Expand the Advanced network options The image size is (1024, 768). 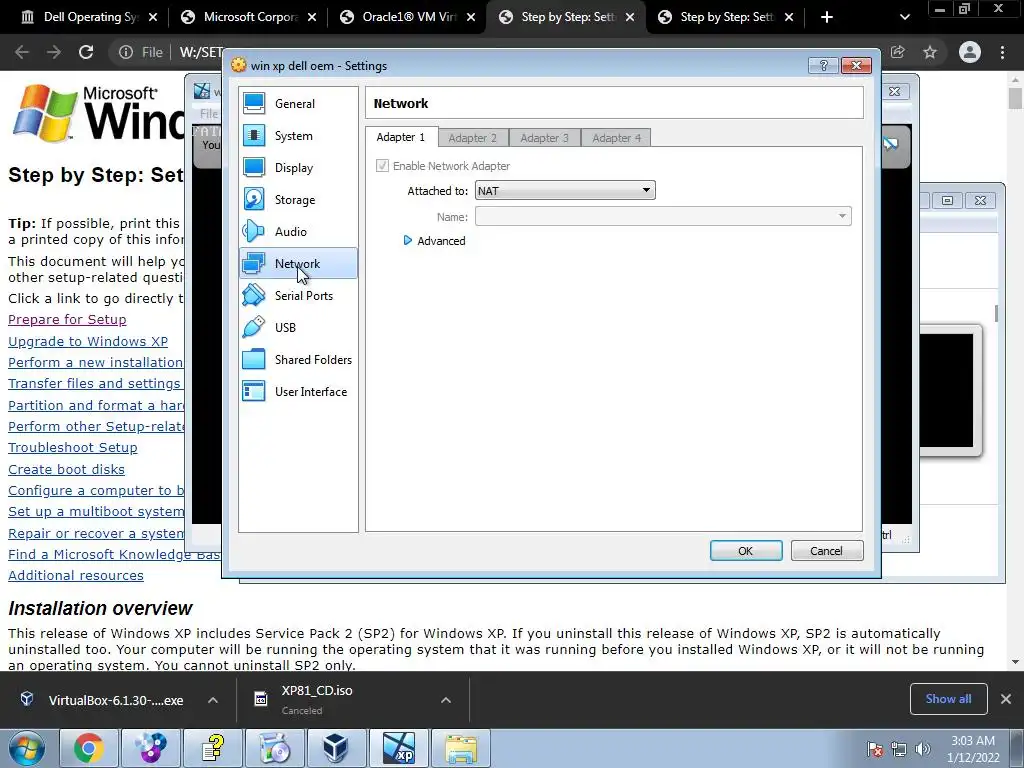[435, 241]
